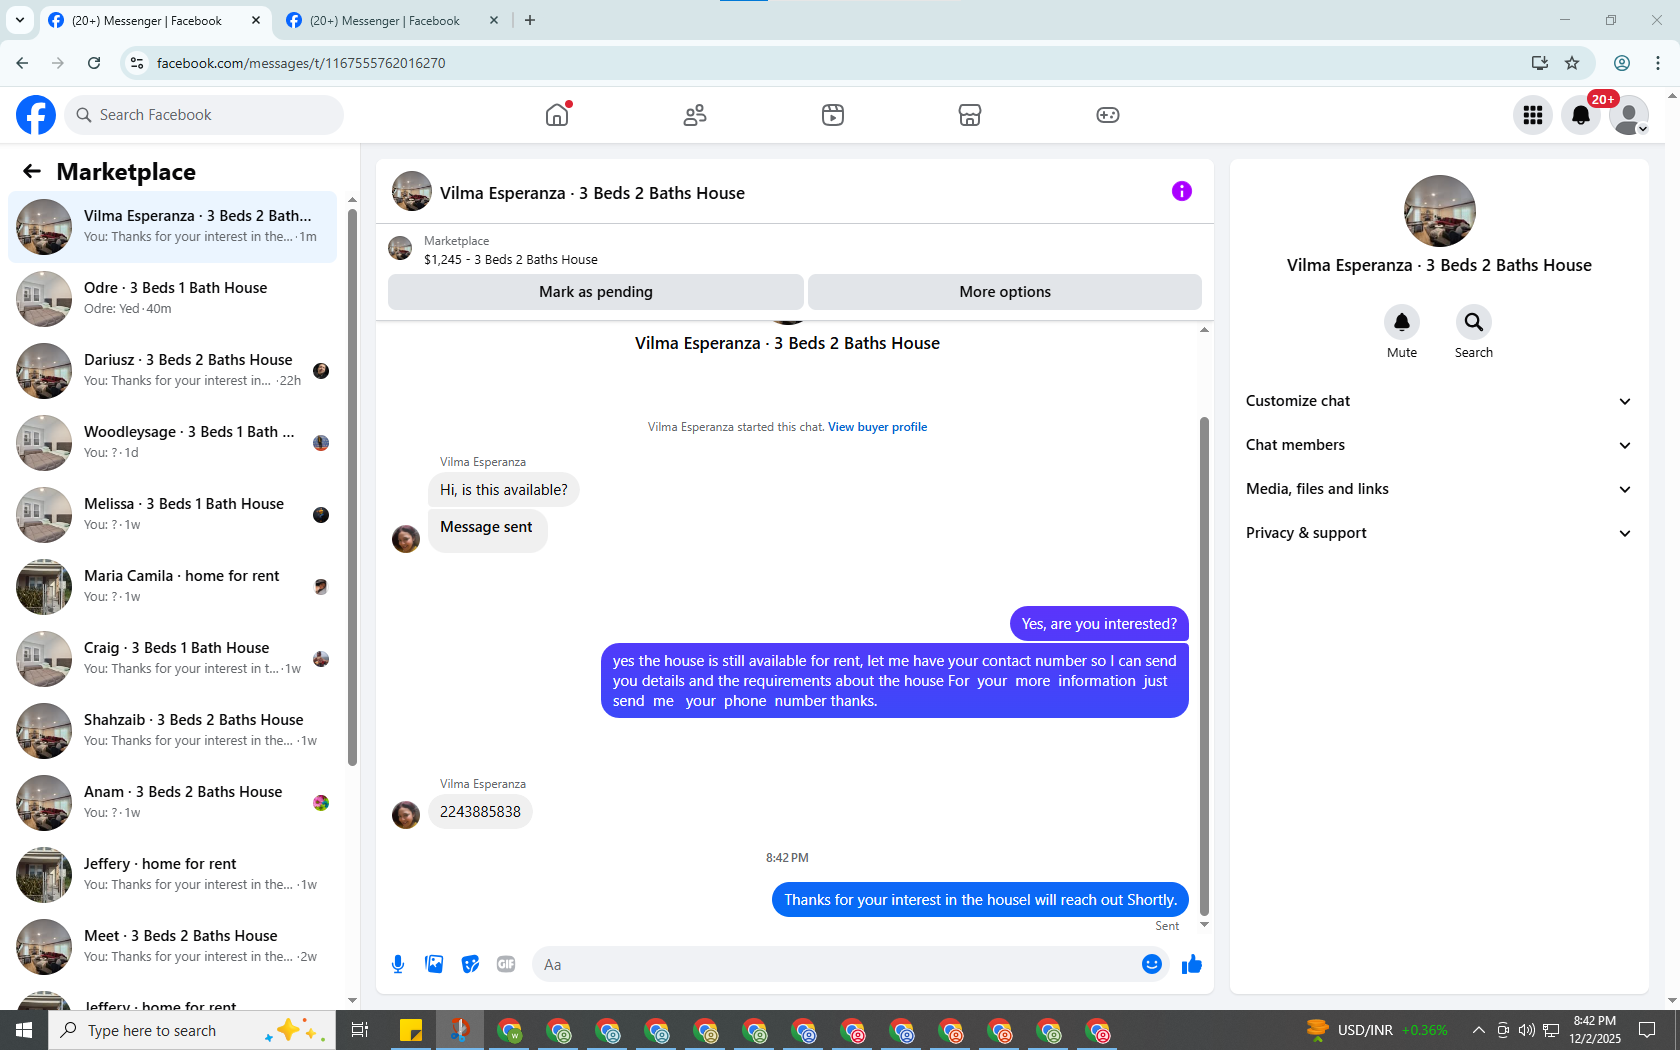Image resolution: width=1680 pixels, height=1050 pixels.
Task: Bookmark this page with star icon
Action: (x=1572, y=63)
